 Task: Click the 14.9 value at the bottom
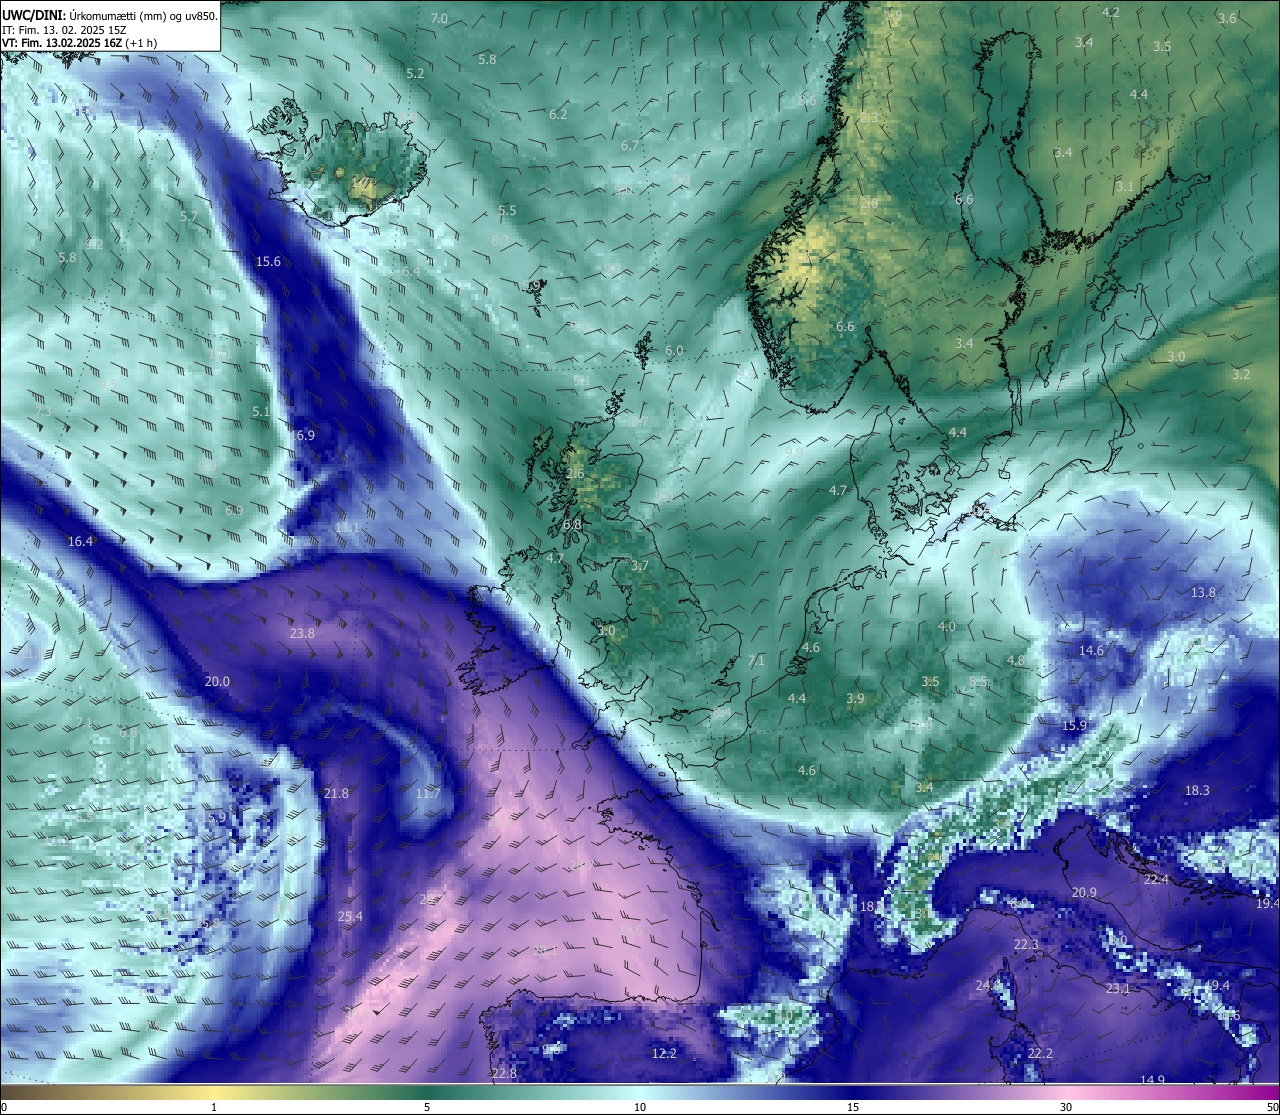tap(1153, 1079)
